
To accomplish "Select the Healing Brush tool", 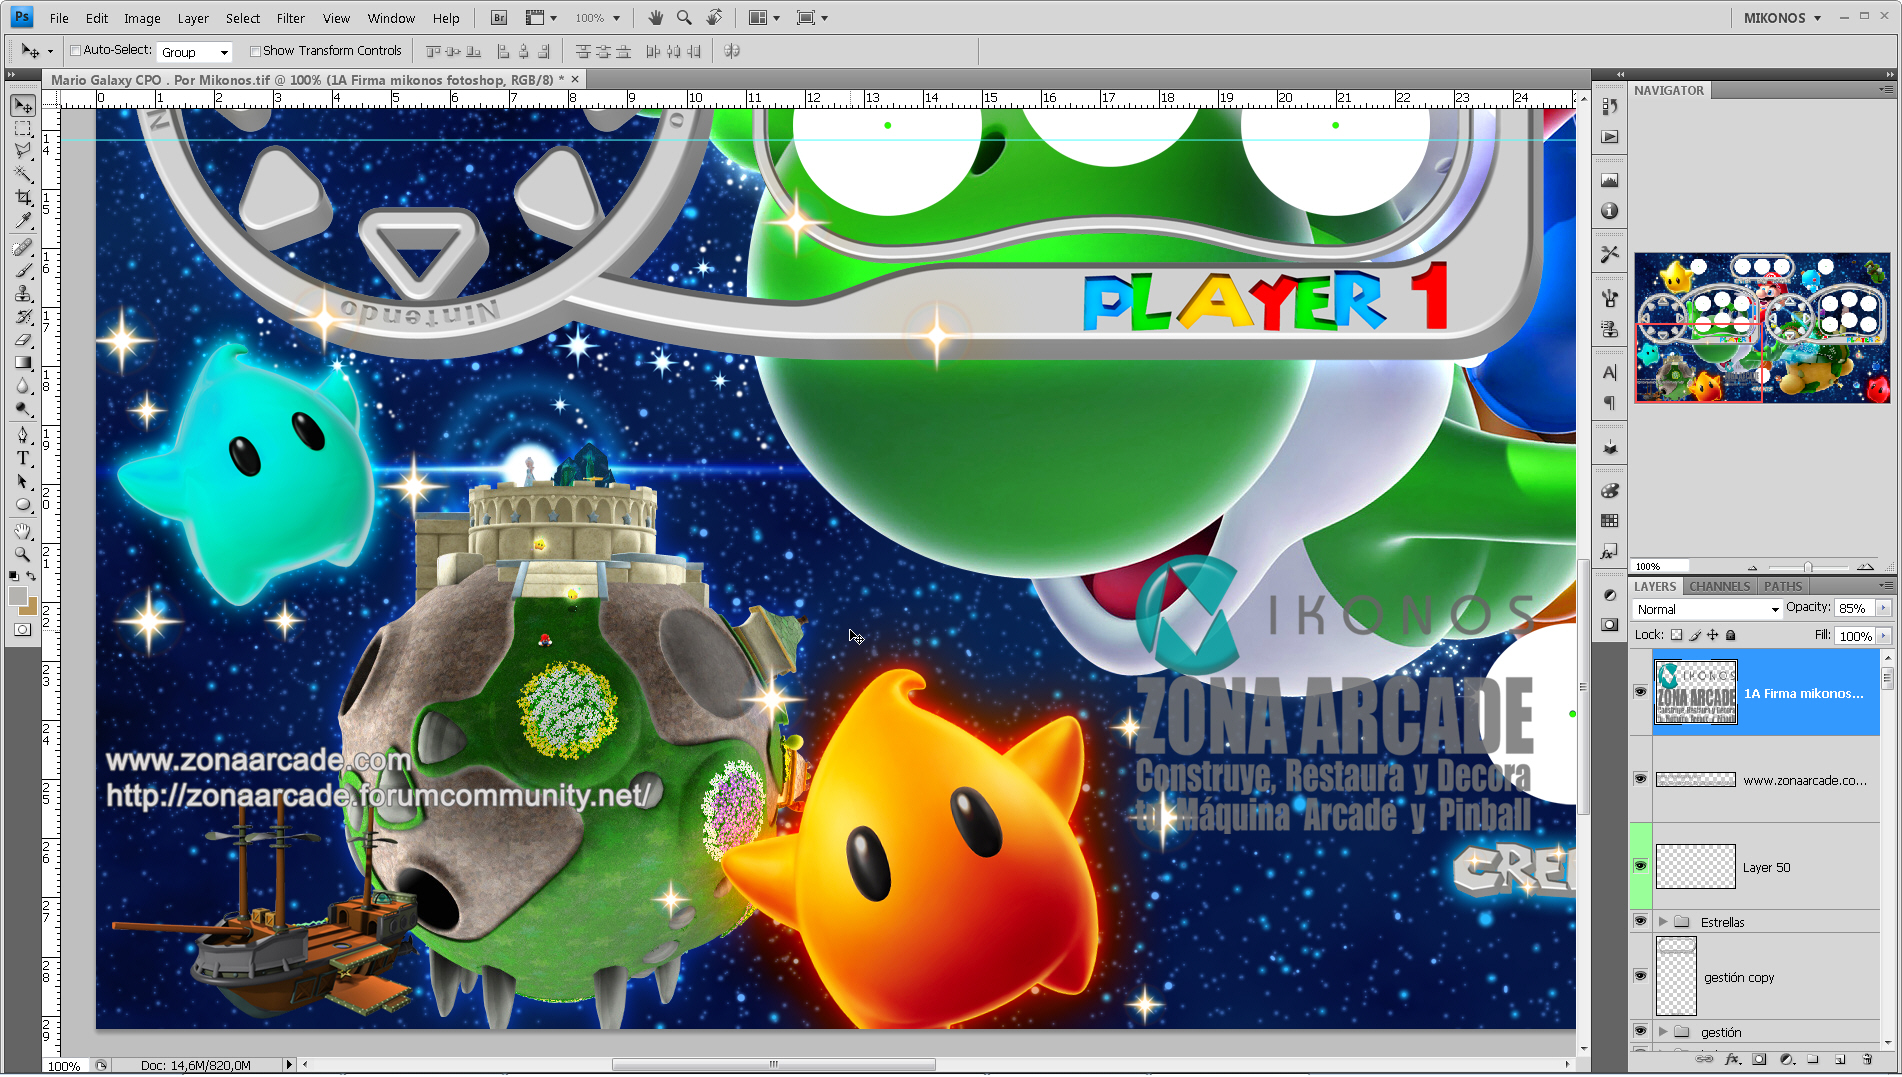I will 23,247.
